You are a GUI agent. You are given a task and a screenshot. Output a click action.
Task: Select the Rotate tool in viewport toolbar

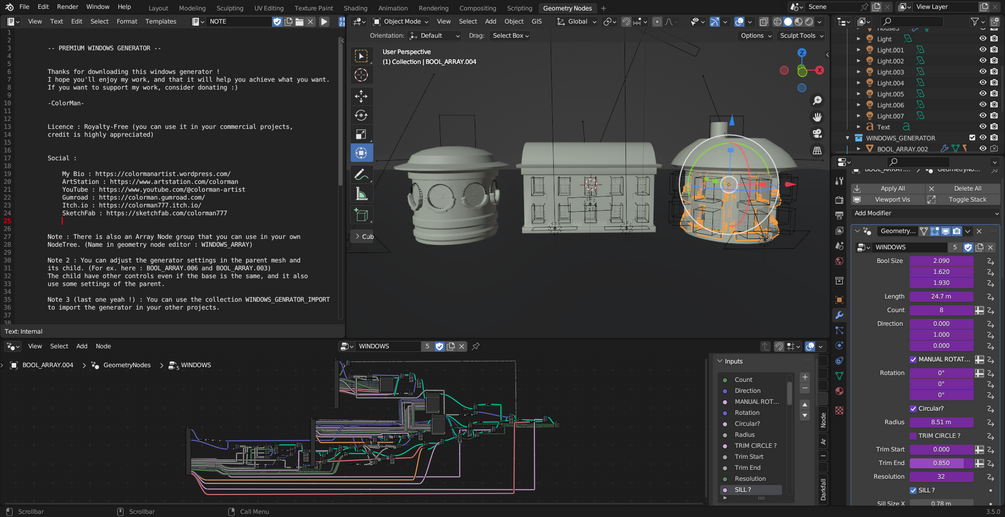361,115
